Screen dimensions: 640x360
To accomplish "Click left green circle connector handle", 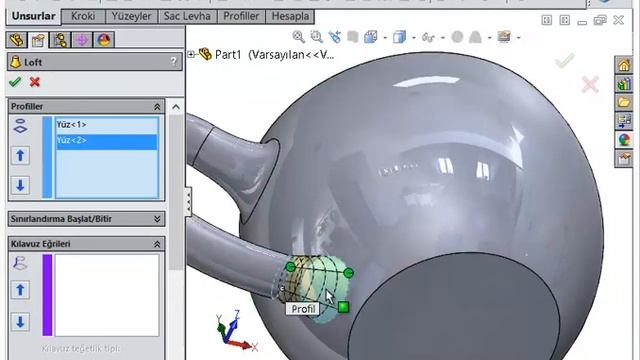I will (x=290, y=267).
